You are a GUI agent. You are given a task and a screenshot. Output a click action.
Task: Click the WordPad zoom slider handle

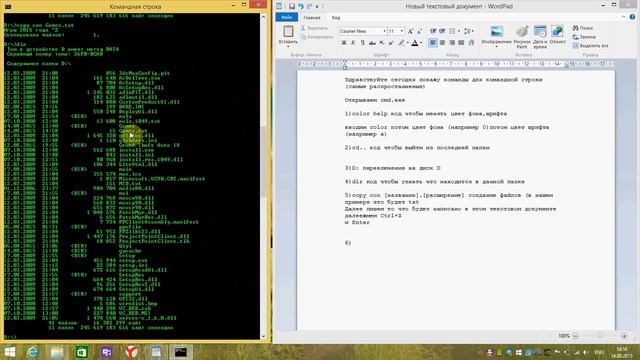600,336
